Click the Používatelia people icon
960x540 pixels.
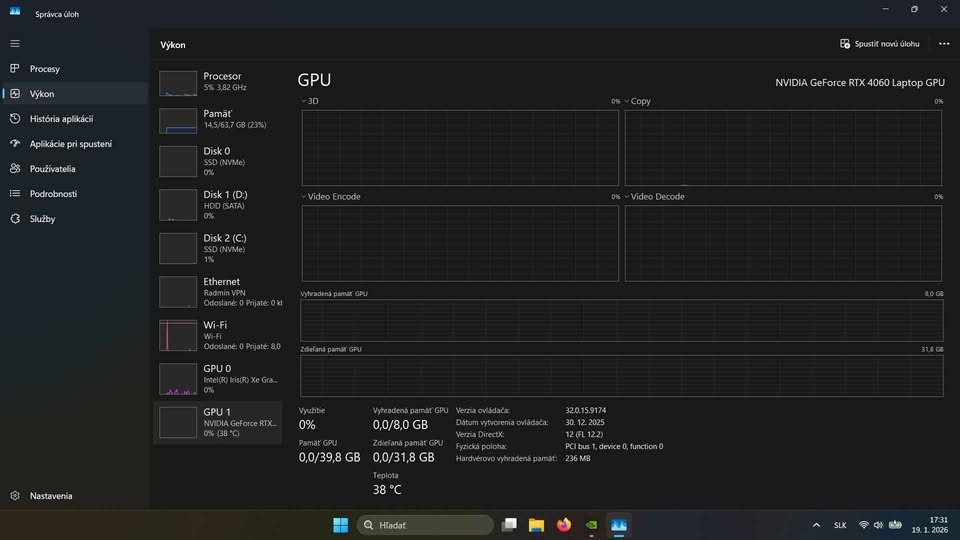pos(15,168)
